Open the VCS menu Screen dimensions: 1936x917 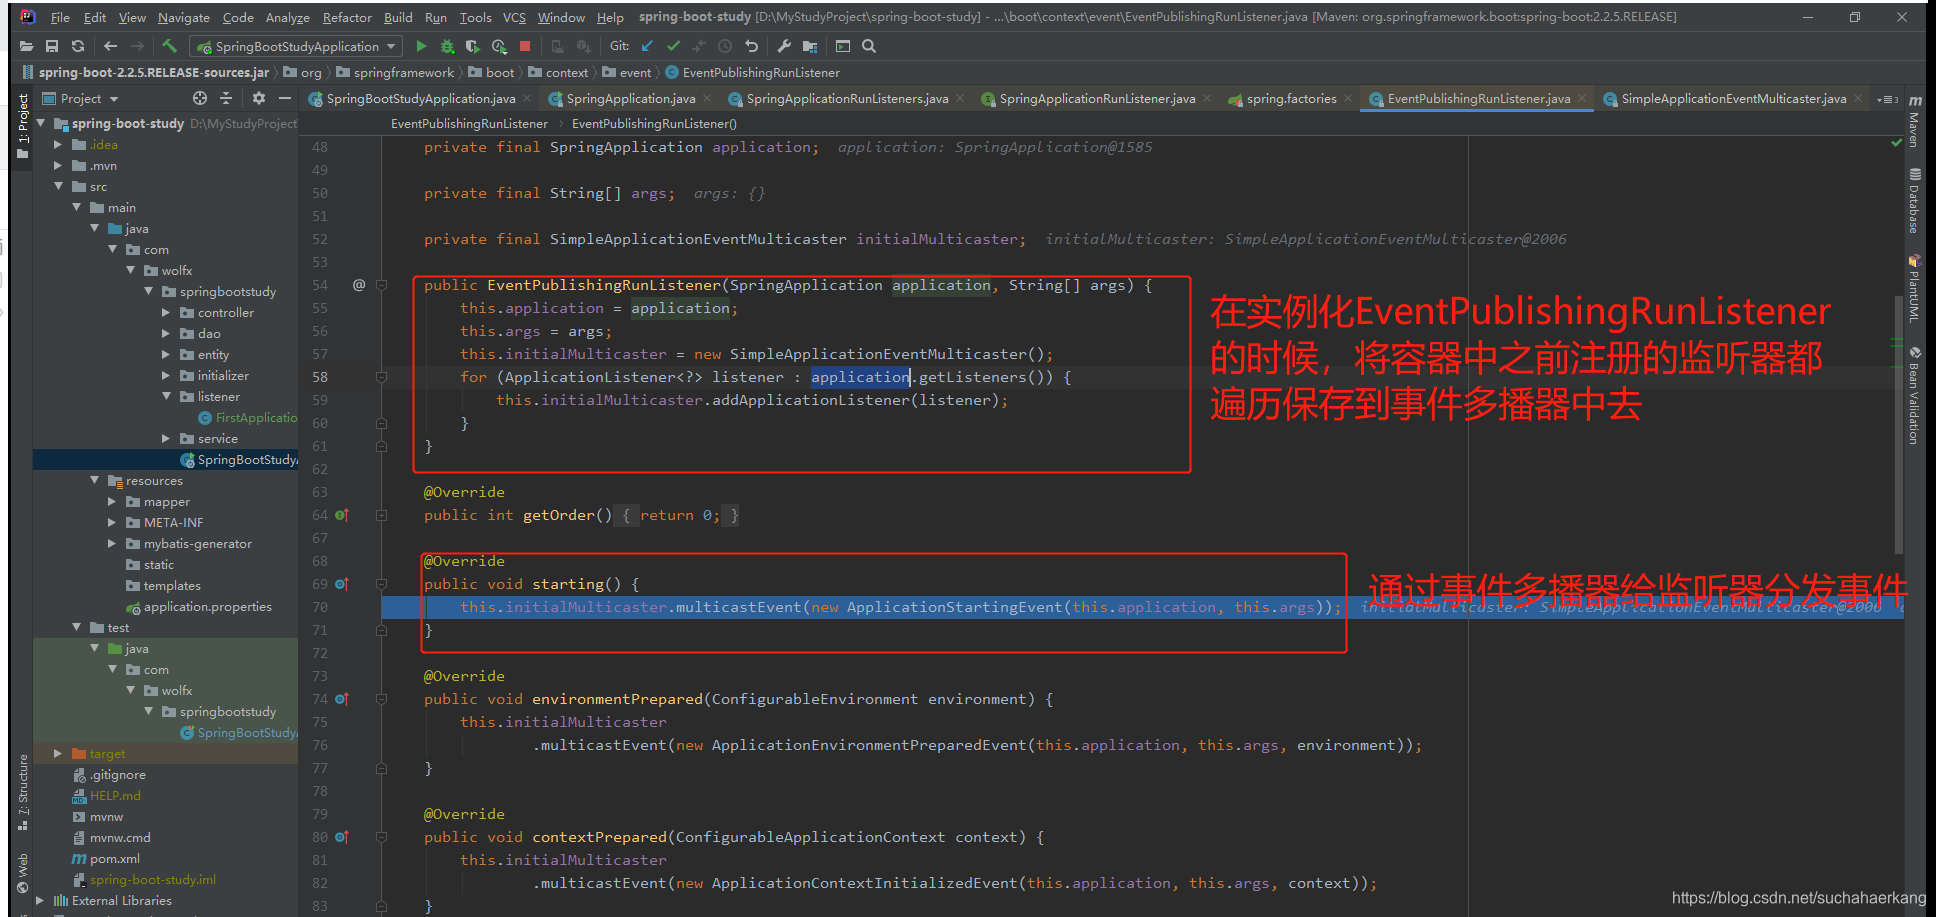point(514,17)
